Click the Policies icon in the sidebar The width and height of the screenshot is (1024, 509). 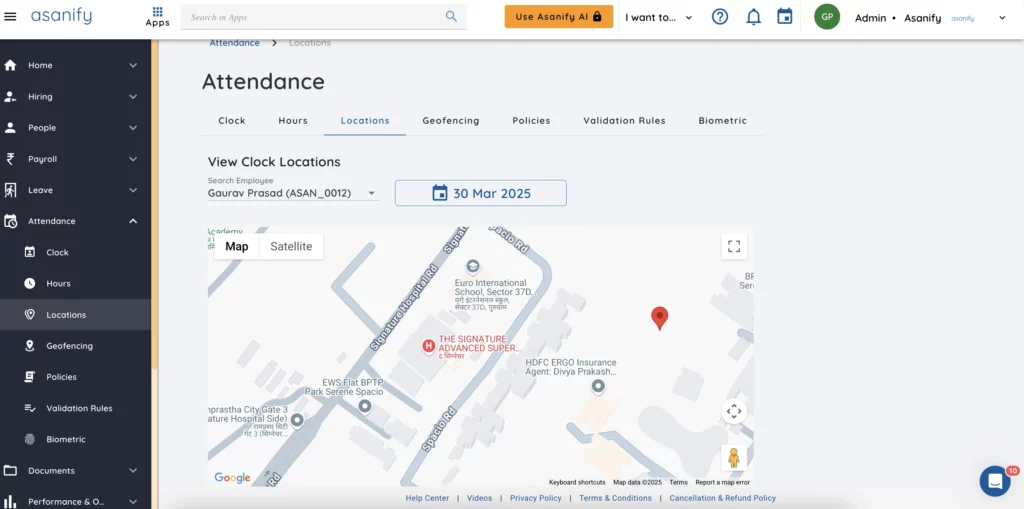pyautogui.click(x=29, y=377)
